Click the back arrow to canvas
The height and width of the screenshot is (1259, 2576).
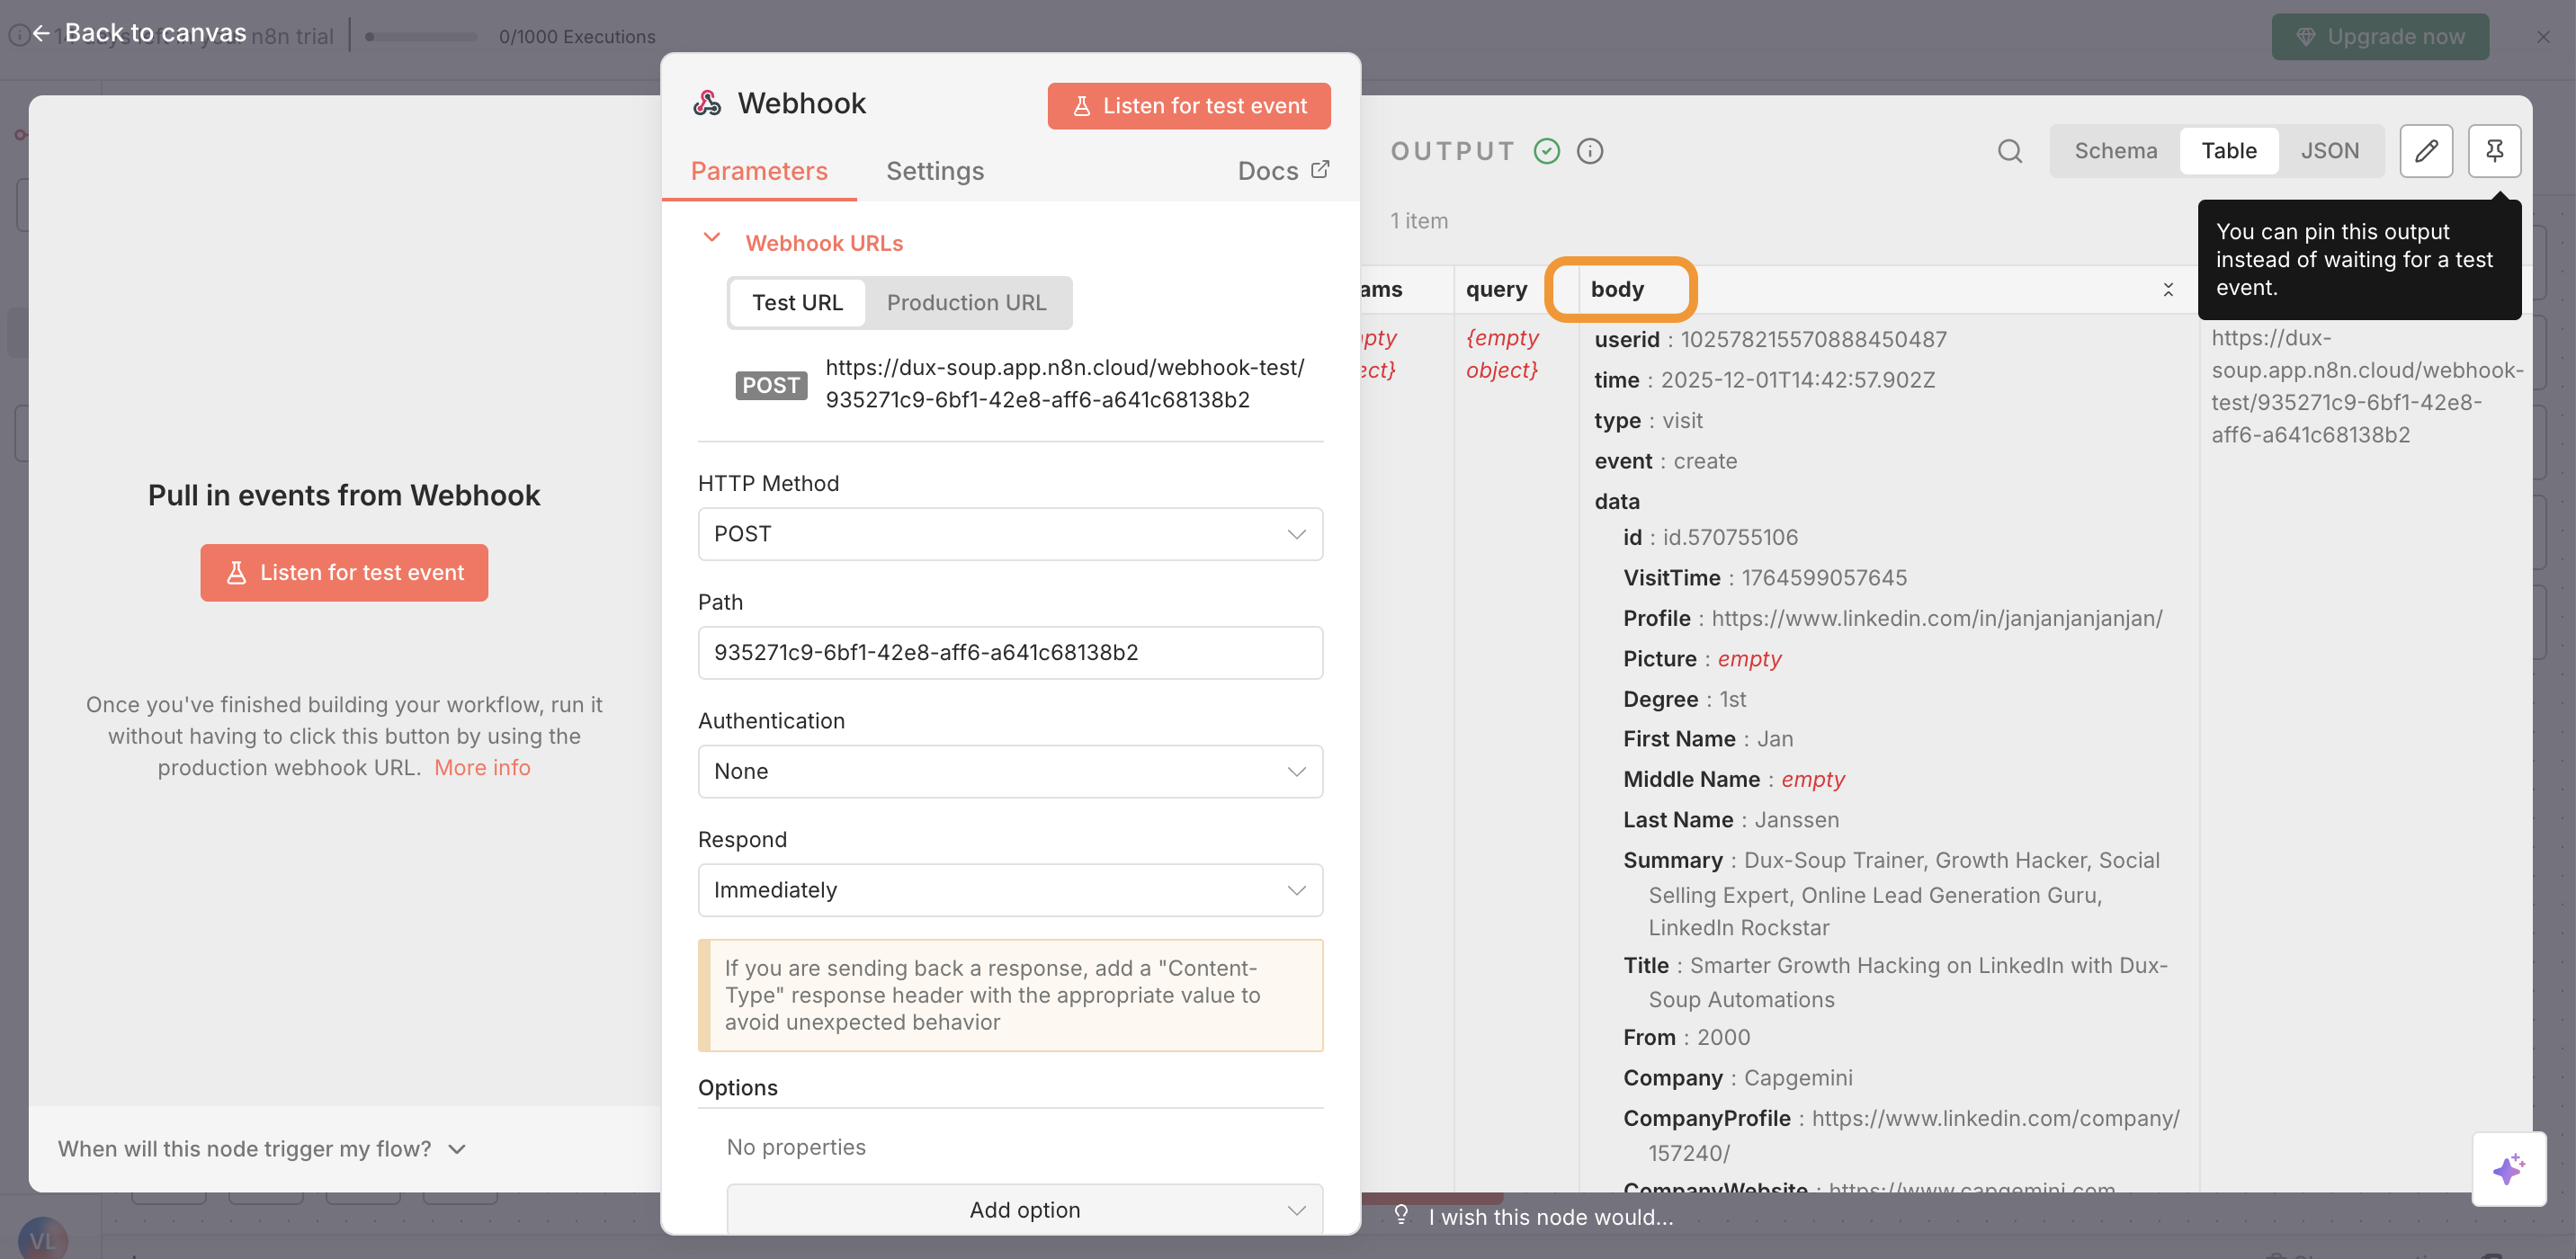[40, 34]
